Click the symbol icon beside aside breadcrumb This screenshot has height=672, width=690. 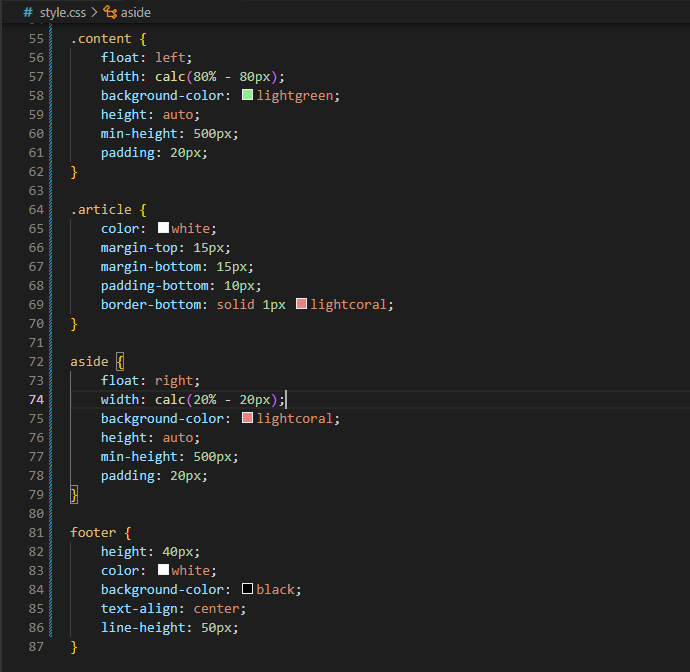click(x=110, y=12)
